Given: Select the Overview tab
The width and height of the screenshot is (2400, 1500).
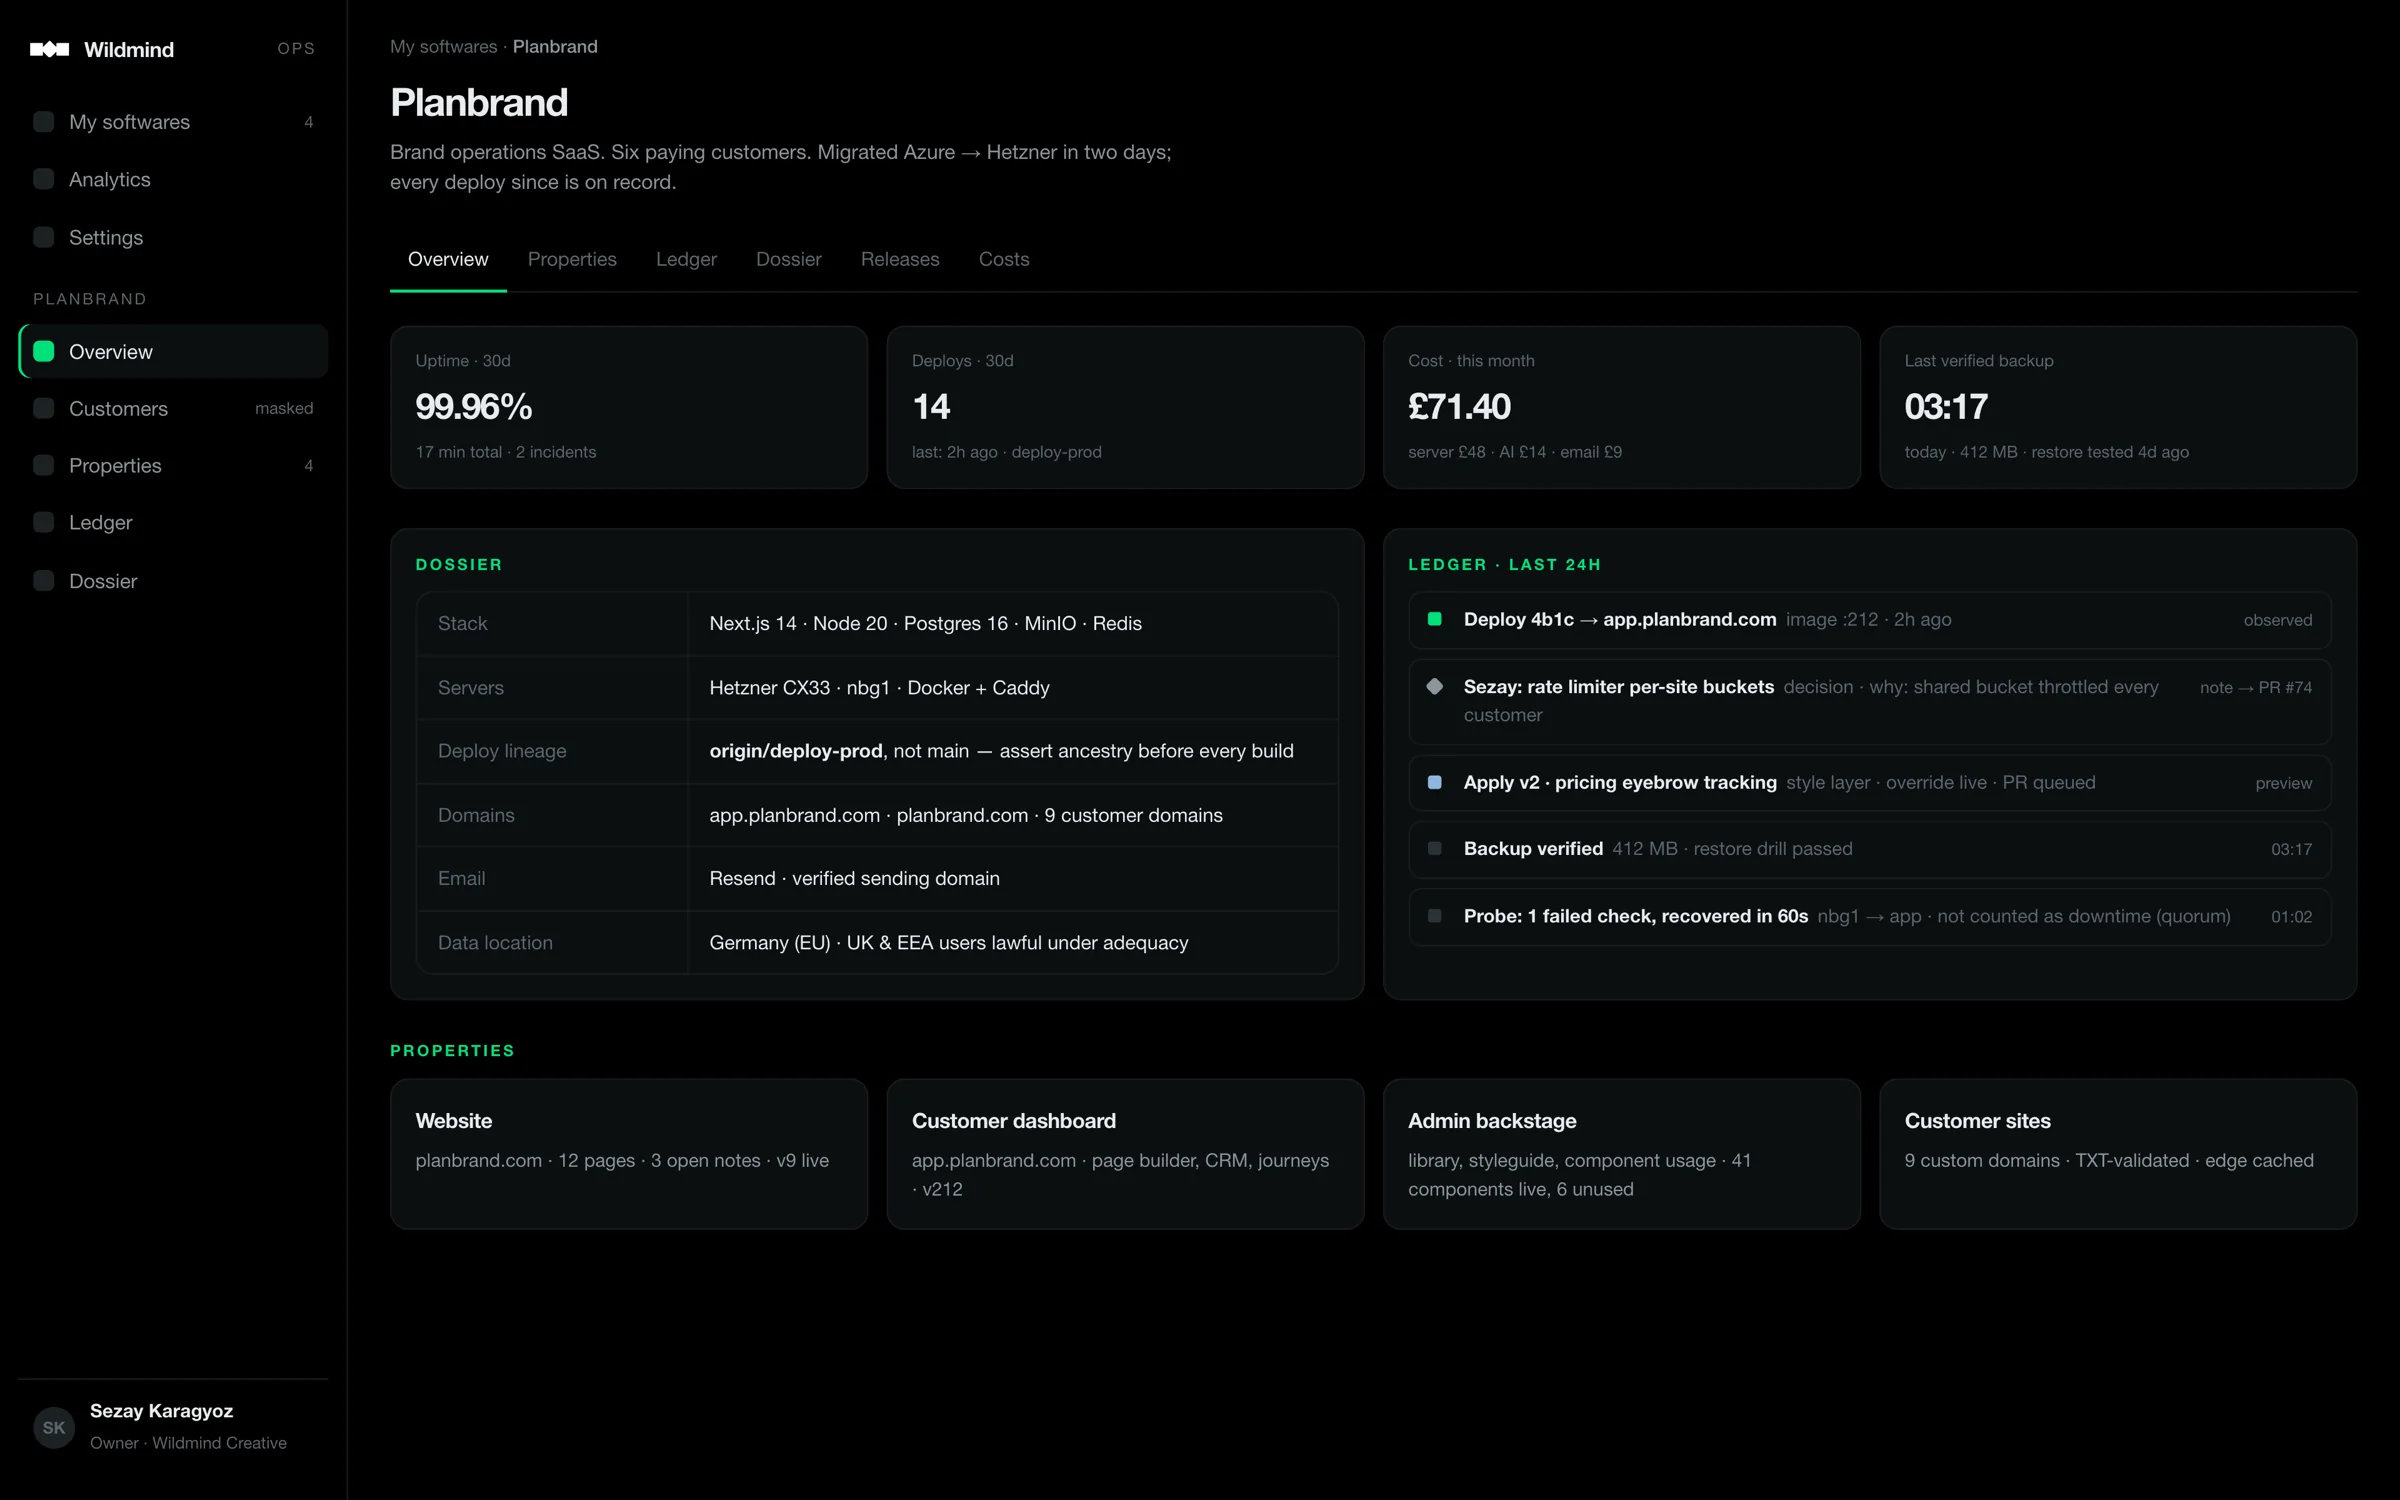Looking at the screenshot, I should (448, 259).
